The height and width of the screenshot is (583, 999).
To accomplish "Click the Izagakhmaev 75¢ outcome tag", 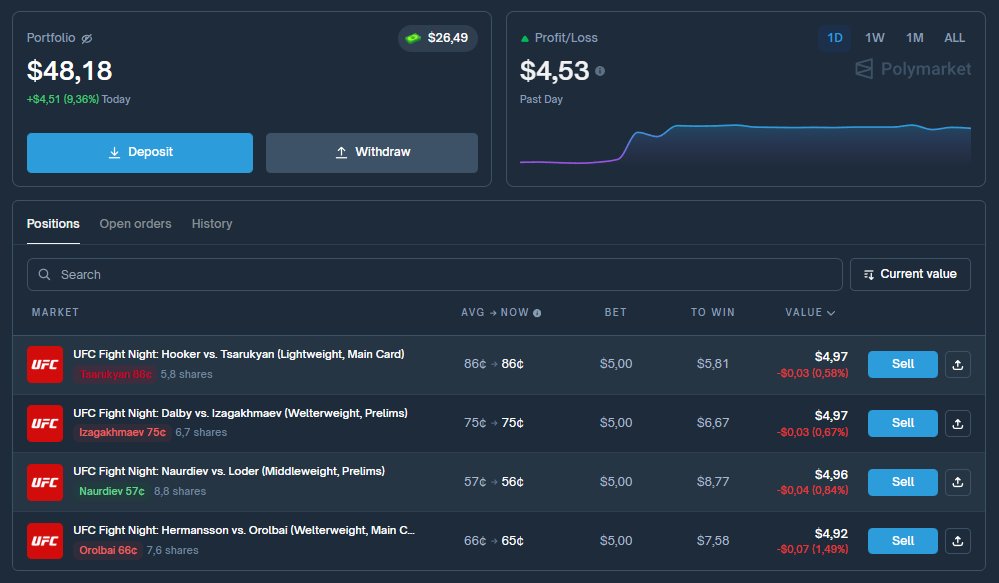I will [122, 433].
